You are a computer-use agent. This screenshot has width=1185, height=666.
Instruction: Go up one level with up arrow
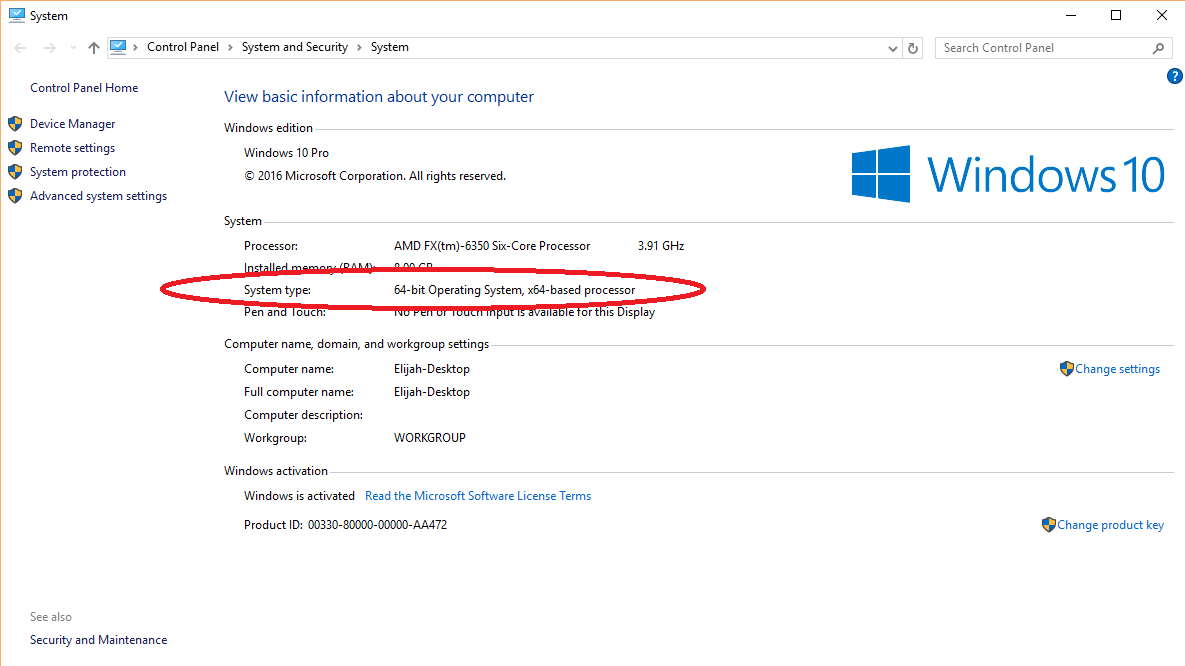pyautogui.click(x=94, y=48)
